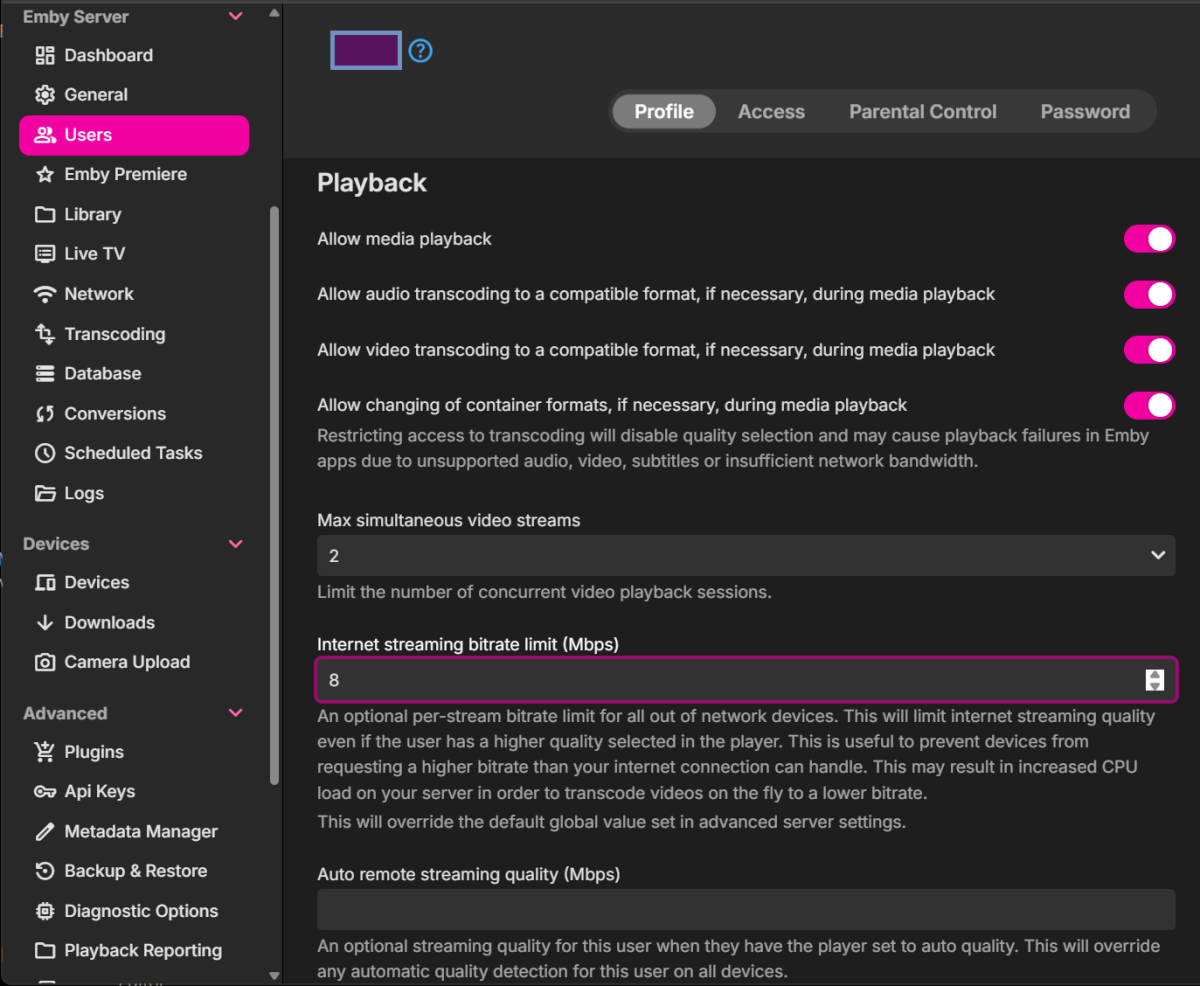Open Metadata Manager in sidebar
Viewport: 1200px width, 986px height.
(x=140, y=831)
